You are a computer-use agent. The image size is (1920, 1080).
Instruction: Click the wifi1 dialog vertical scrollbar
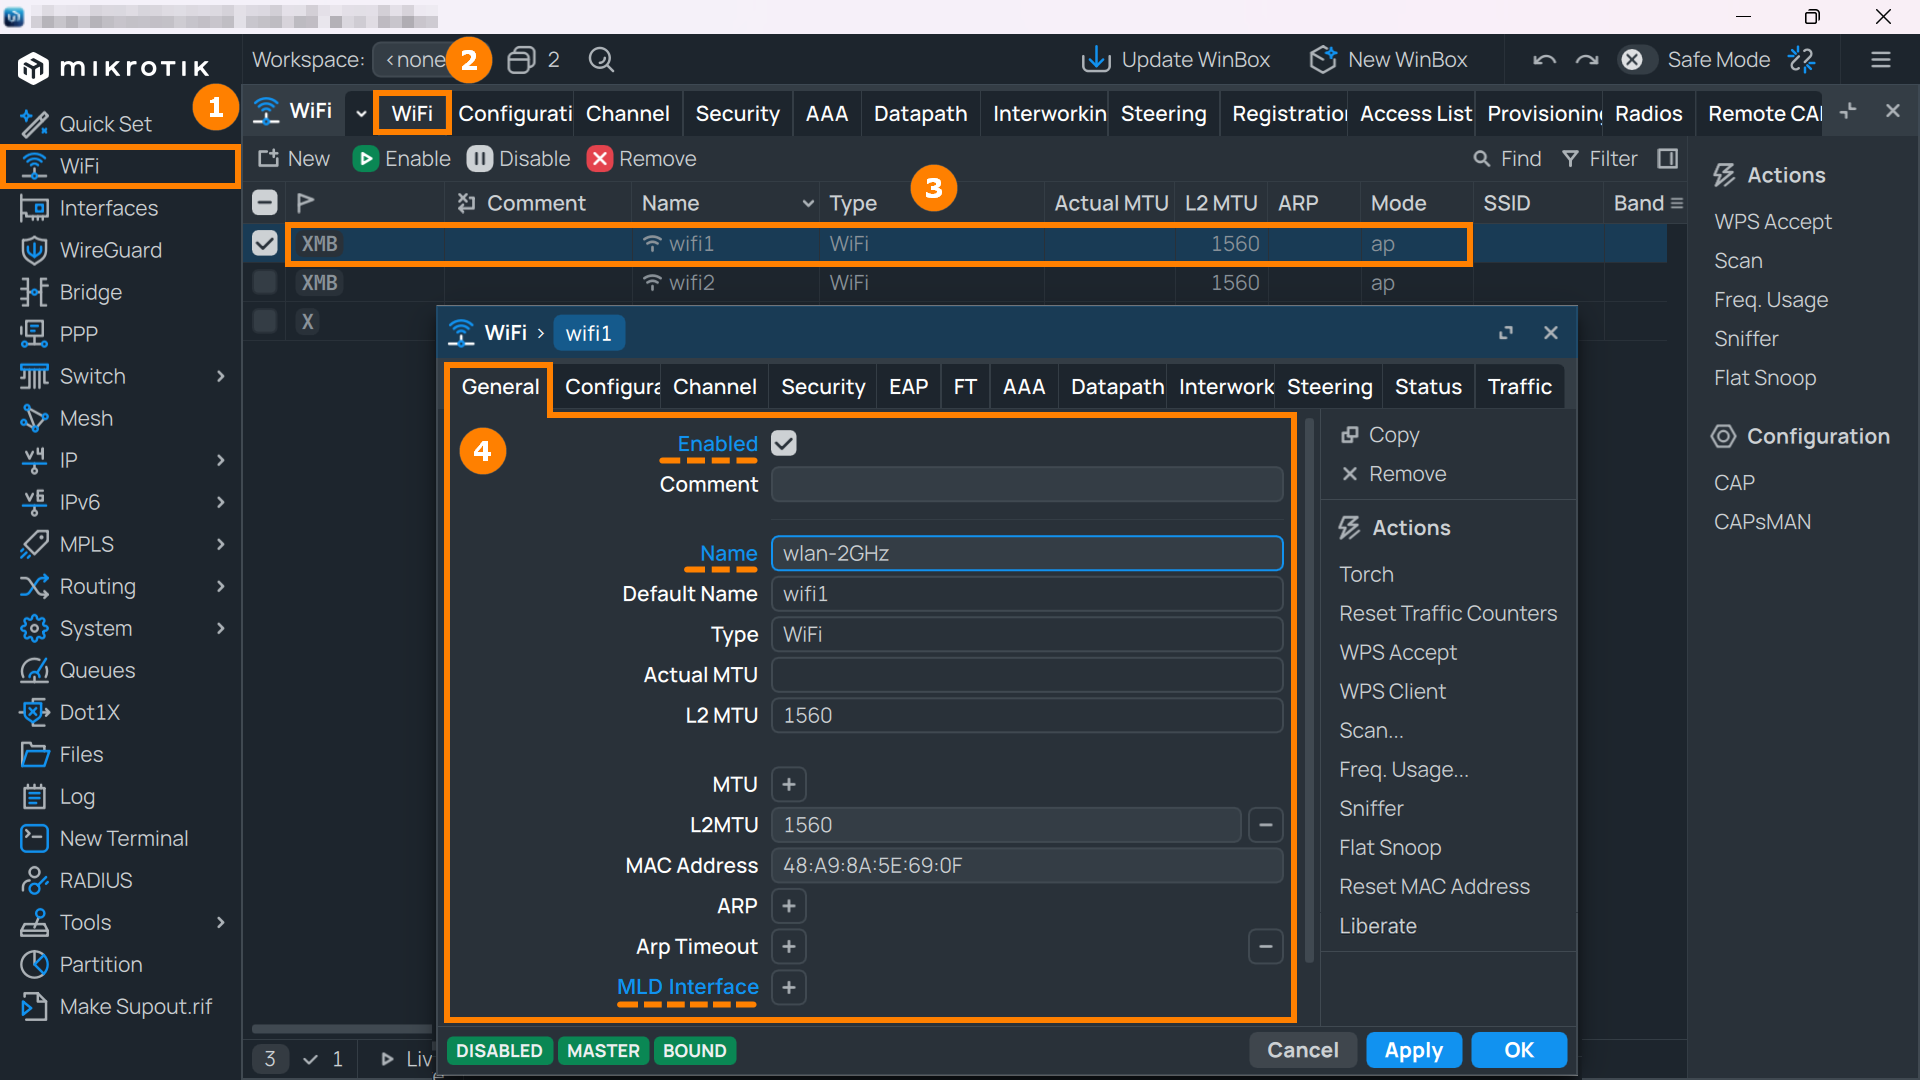click(x=1310, y=690)
